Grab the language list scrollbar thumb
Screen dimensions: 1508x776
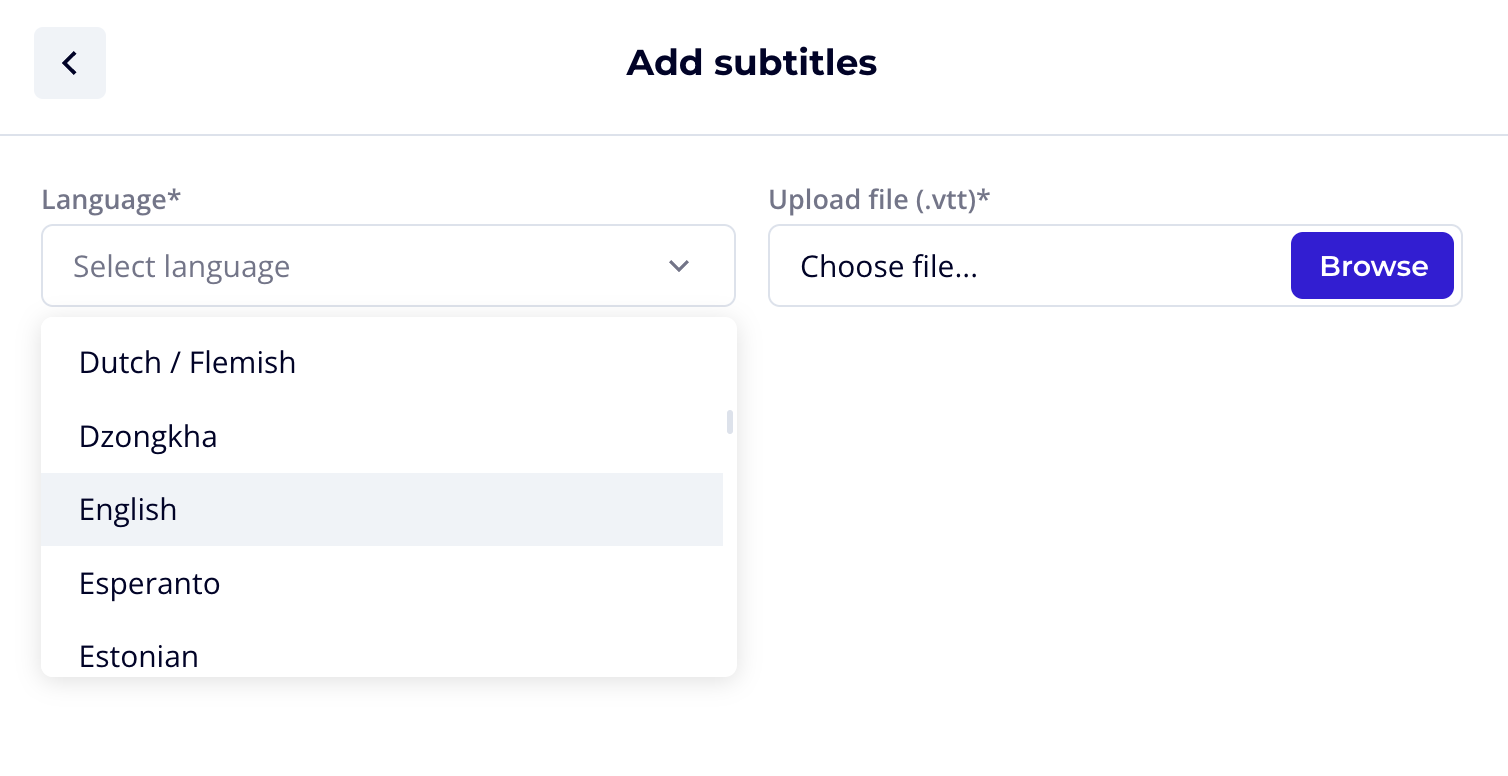point(730,422)
